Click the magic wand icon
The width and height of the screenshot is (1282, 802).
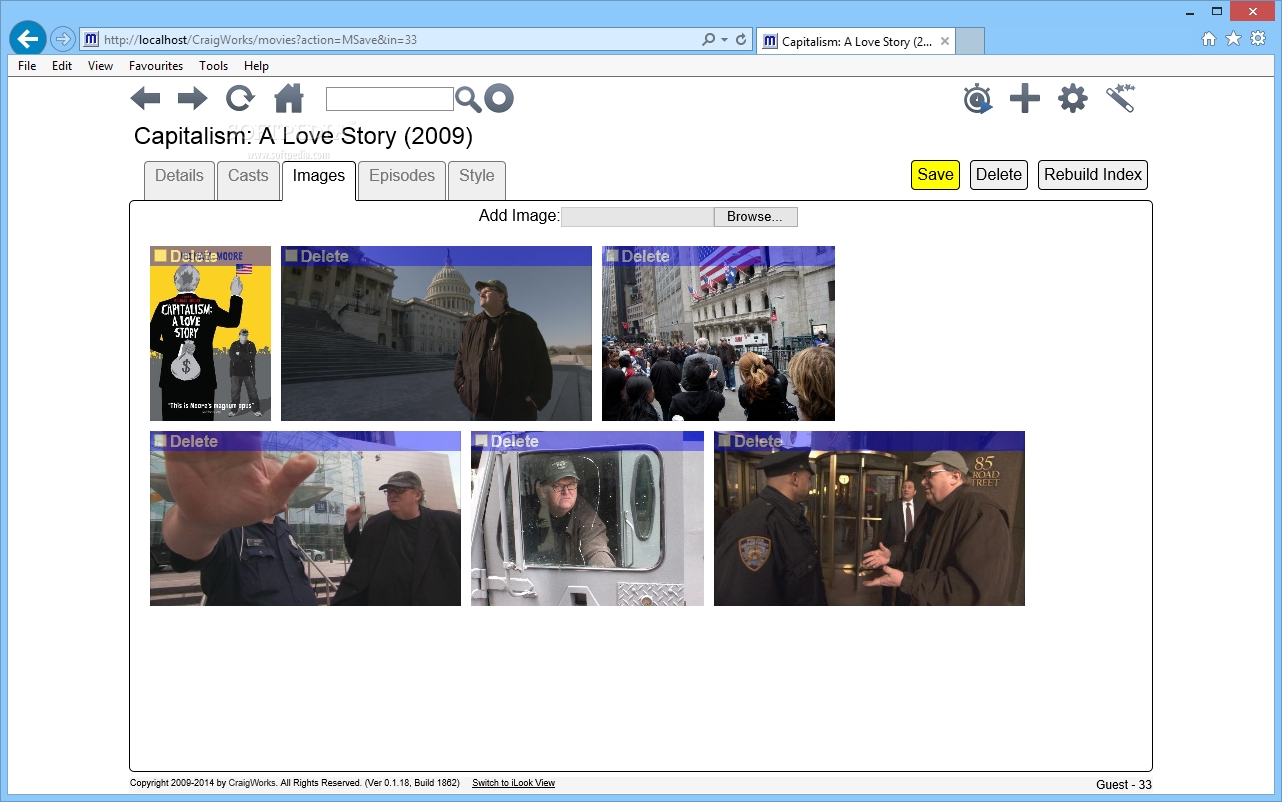tap(1120, 98)
